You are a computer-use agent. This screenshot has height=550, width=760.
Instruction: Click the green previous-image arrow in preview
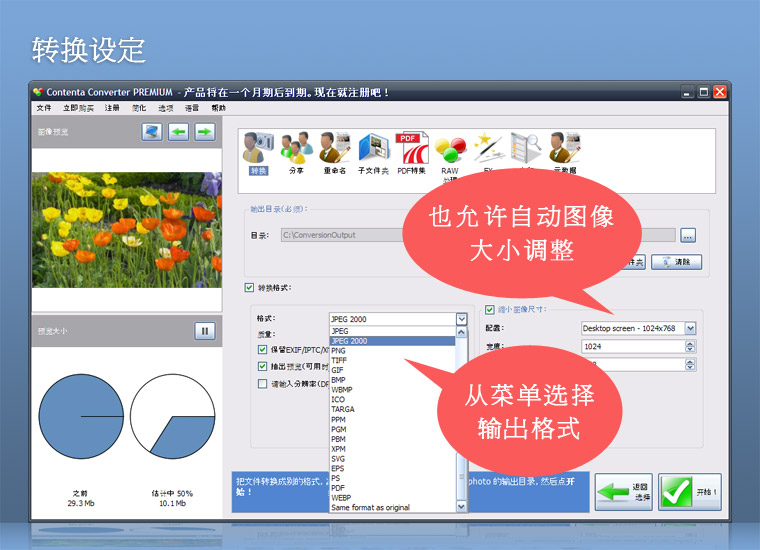coord(178,131)
